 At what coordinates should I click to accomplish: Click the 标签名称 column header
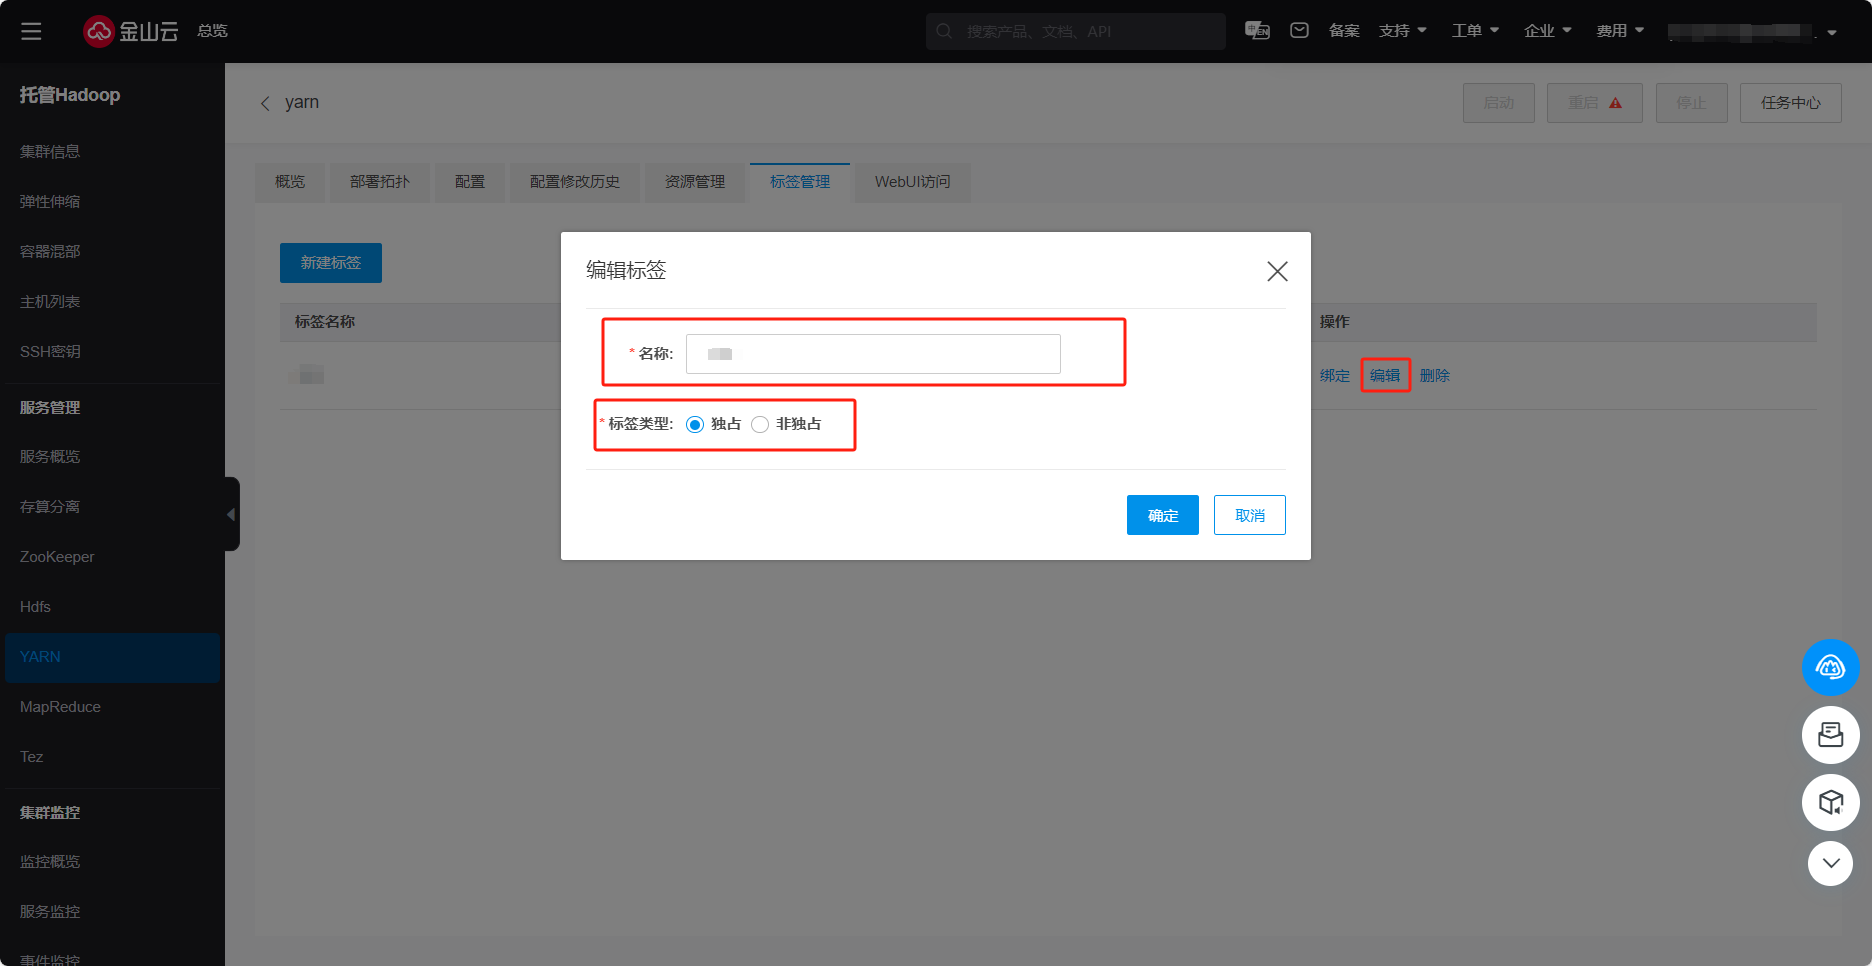coord(325,322)
